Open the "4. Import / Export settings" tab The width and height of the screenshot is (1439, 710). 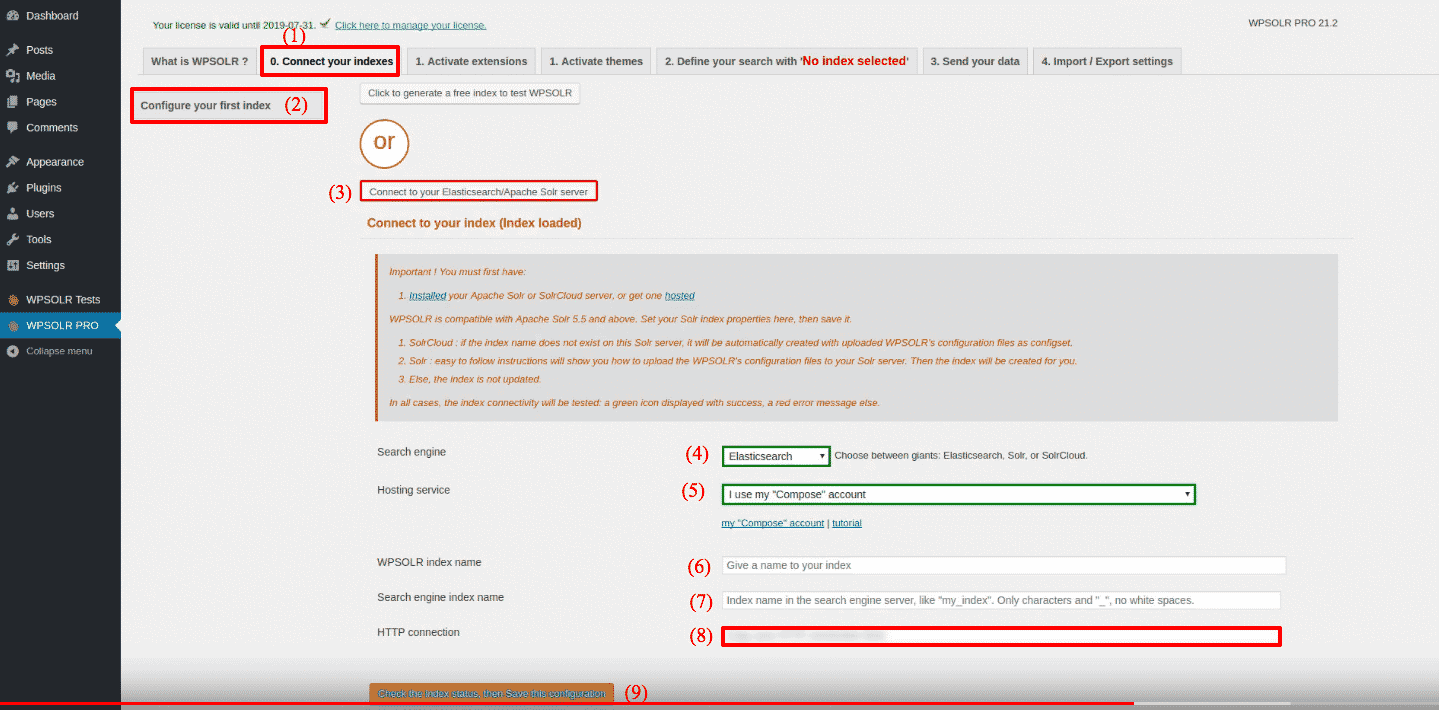tap(1107, 61)
